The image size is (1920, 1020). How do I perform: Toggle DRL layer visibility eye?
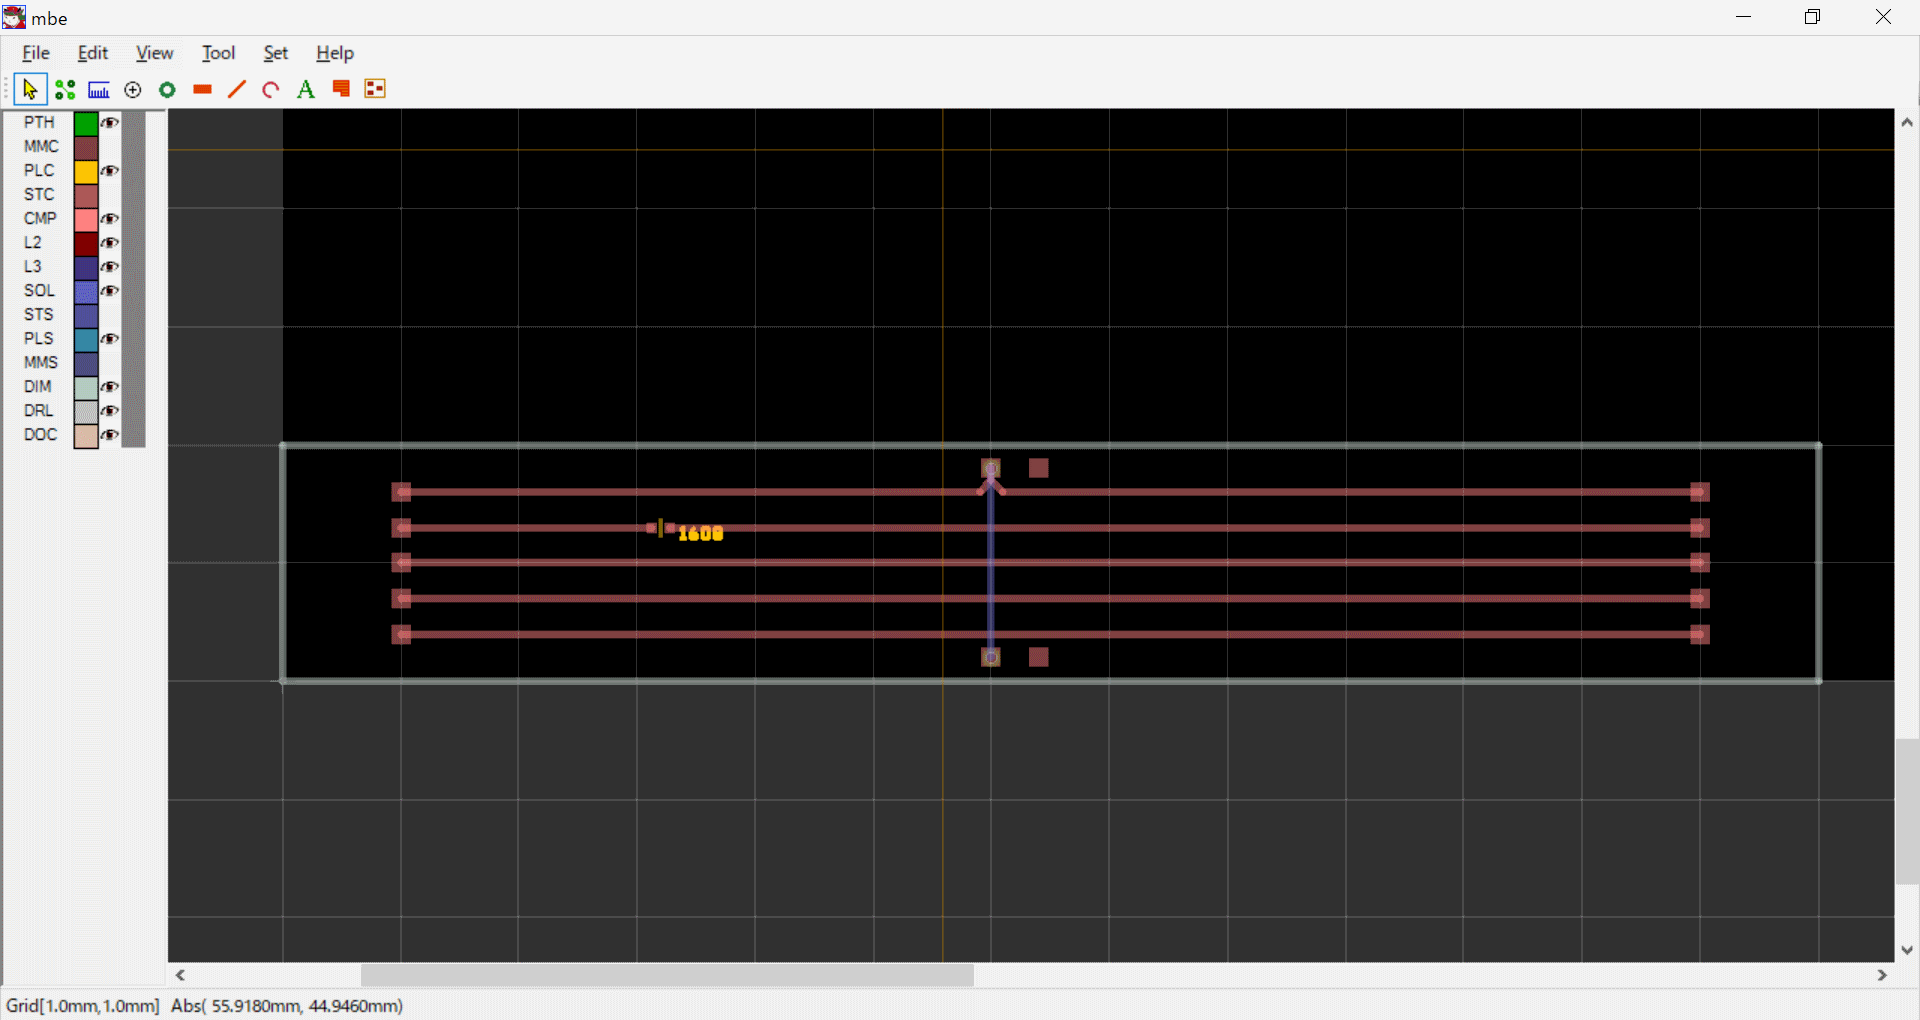pyautogui.click(x=110, y=411)
